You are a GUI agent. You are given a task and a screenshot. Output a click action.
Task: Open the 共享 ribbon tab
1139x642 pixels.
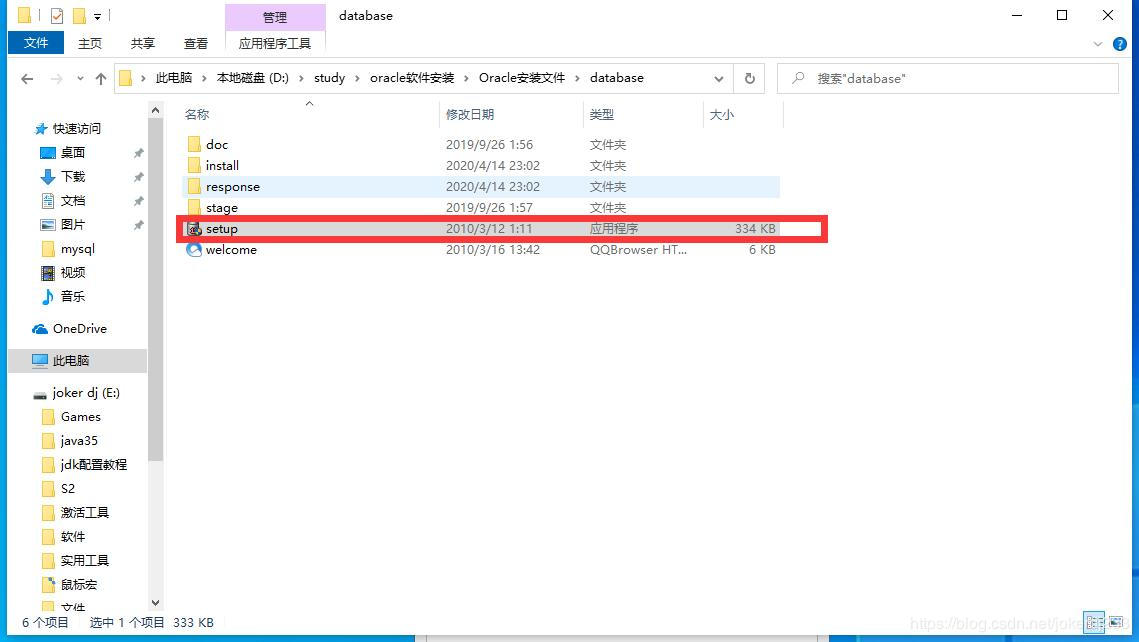(142, 44)
